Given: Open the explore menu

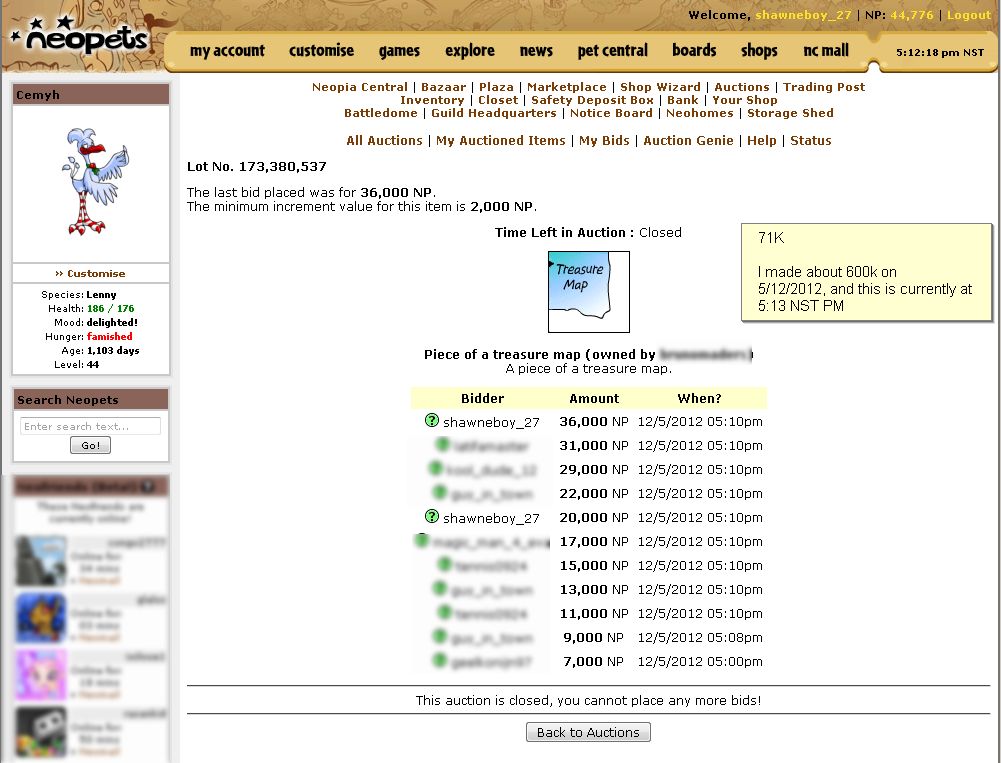Looking at the screenshot, I should (x=470, y=50).
